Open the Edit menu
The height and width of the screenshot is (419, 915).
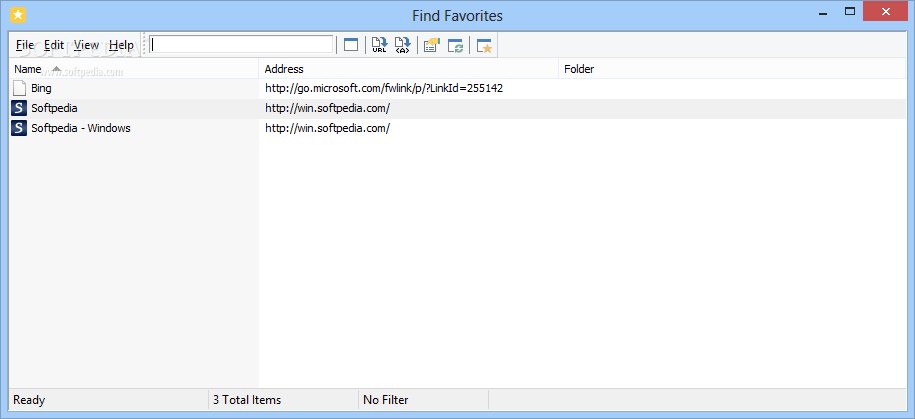click(54, 45)
